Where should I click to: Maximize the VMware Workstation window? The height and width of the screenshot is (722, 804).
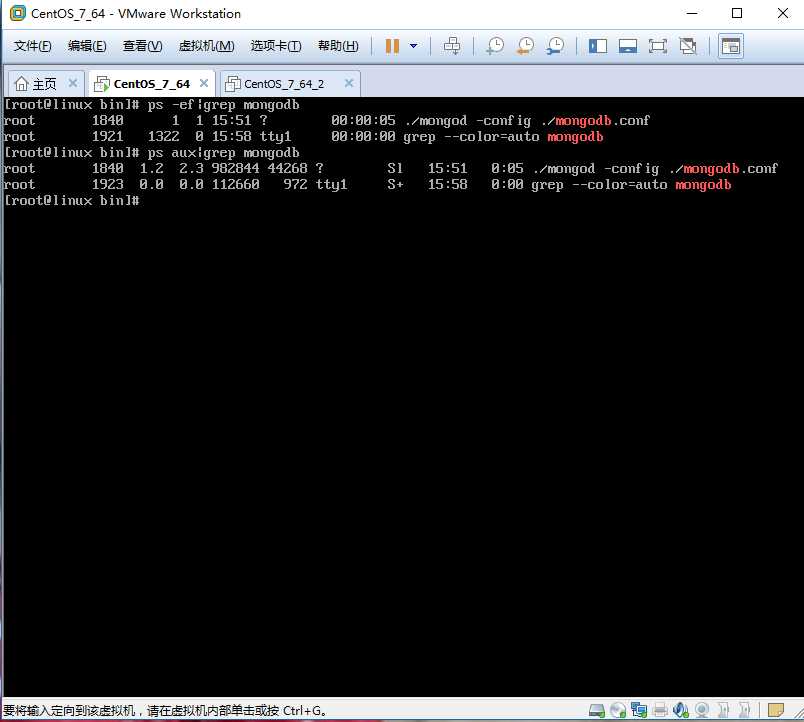(x=737, y=13)
